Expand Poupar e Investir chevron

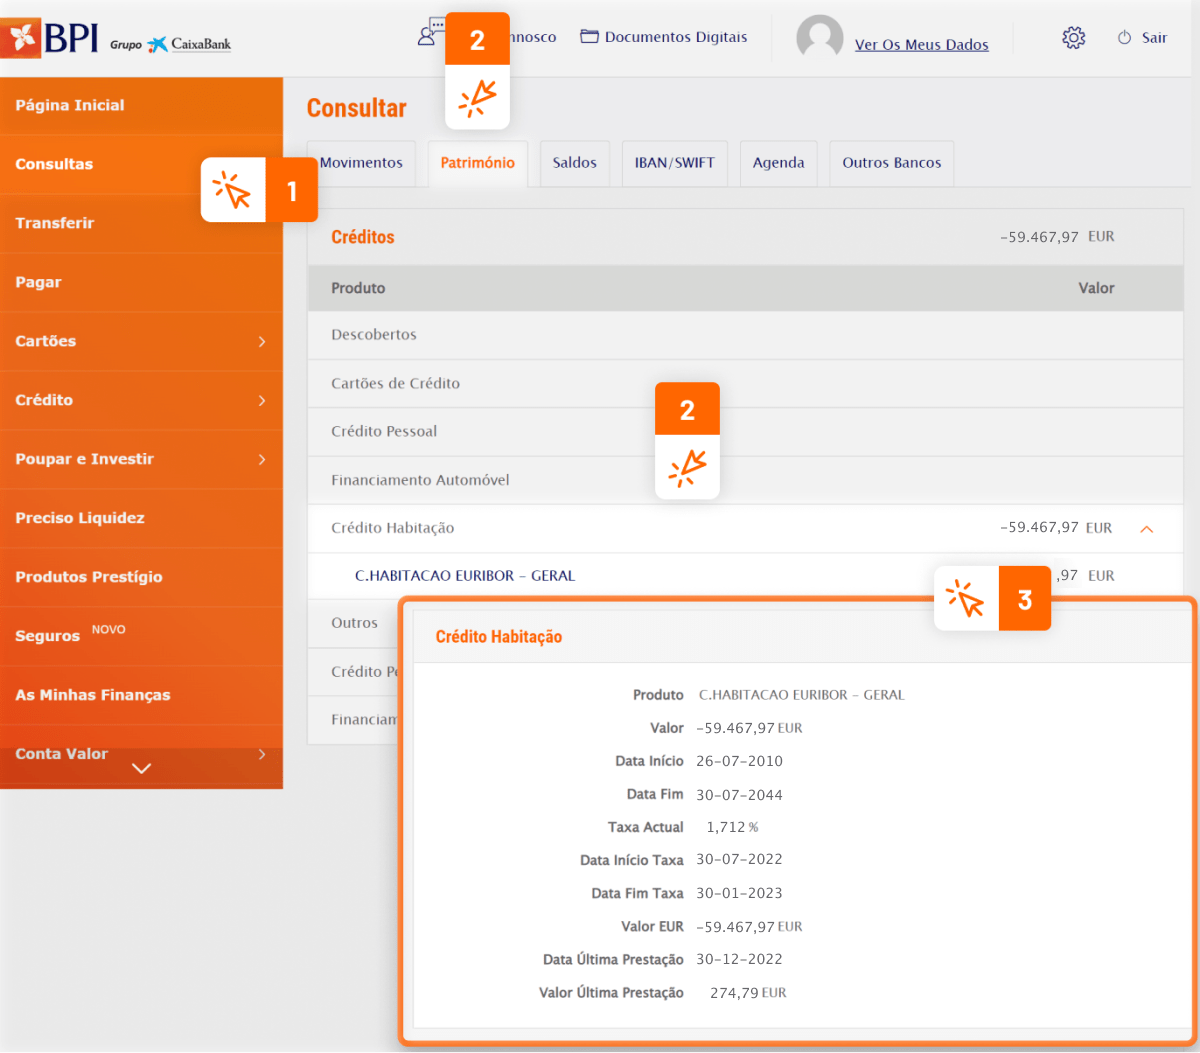click(262, 460)
